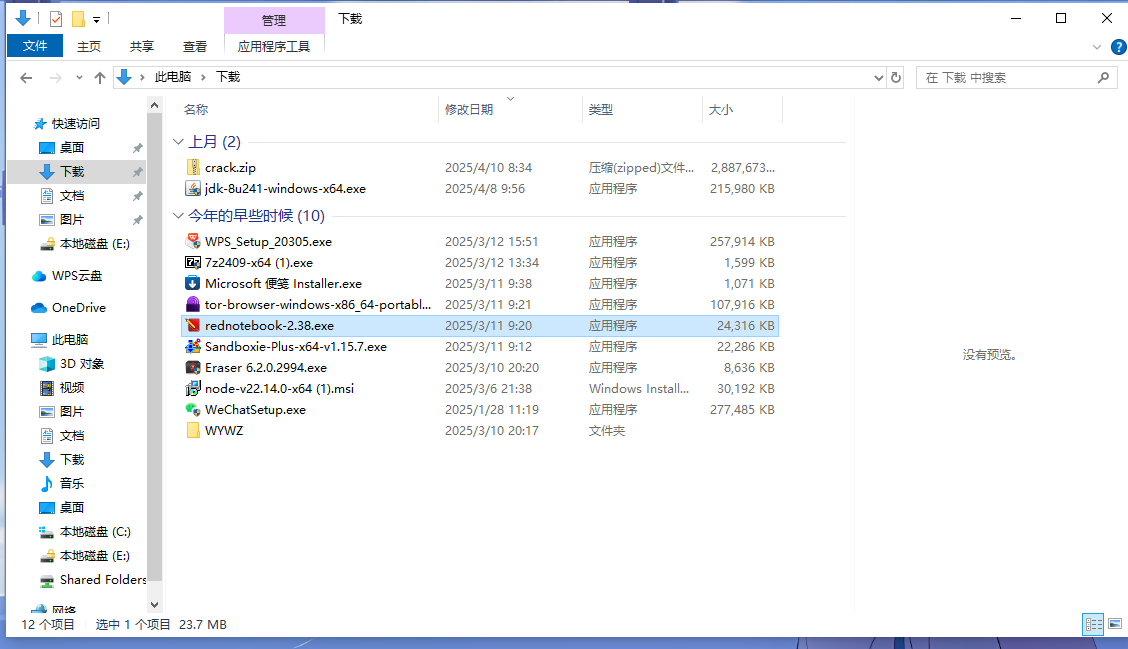Click the WPS_Setup_20305.exe file icon
Screen dimensions: 1128x649
tap(194, 241)
